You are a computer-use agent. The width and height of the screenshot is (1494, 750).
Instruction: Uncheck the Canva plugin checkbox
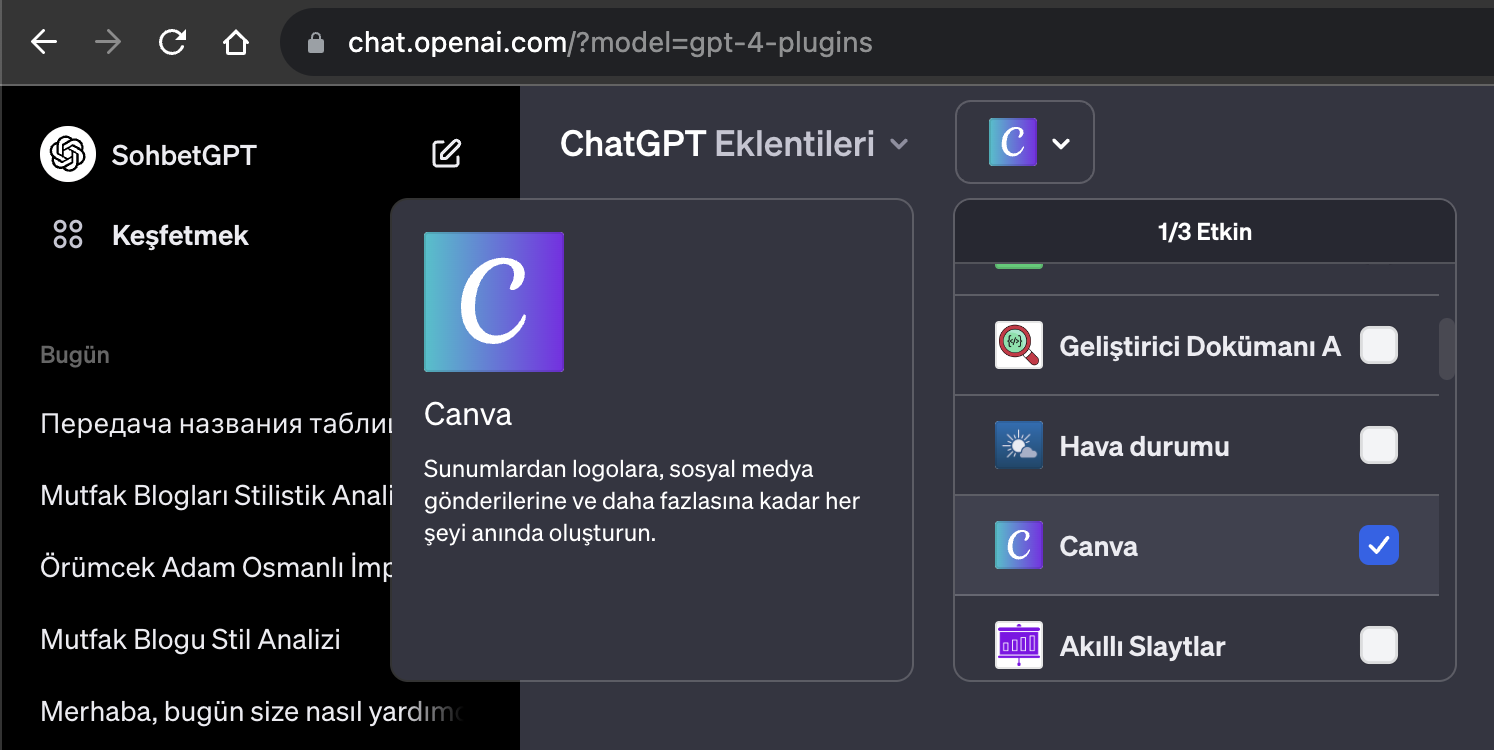pos(1379,545)
